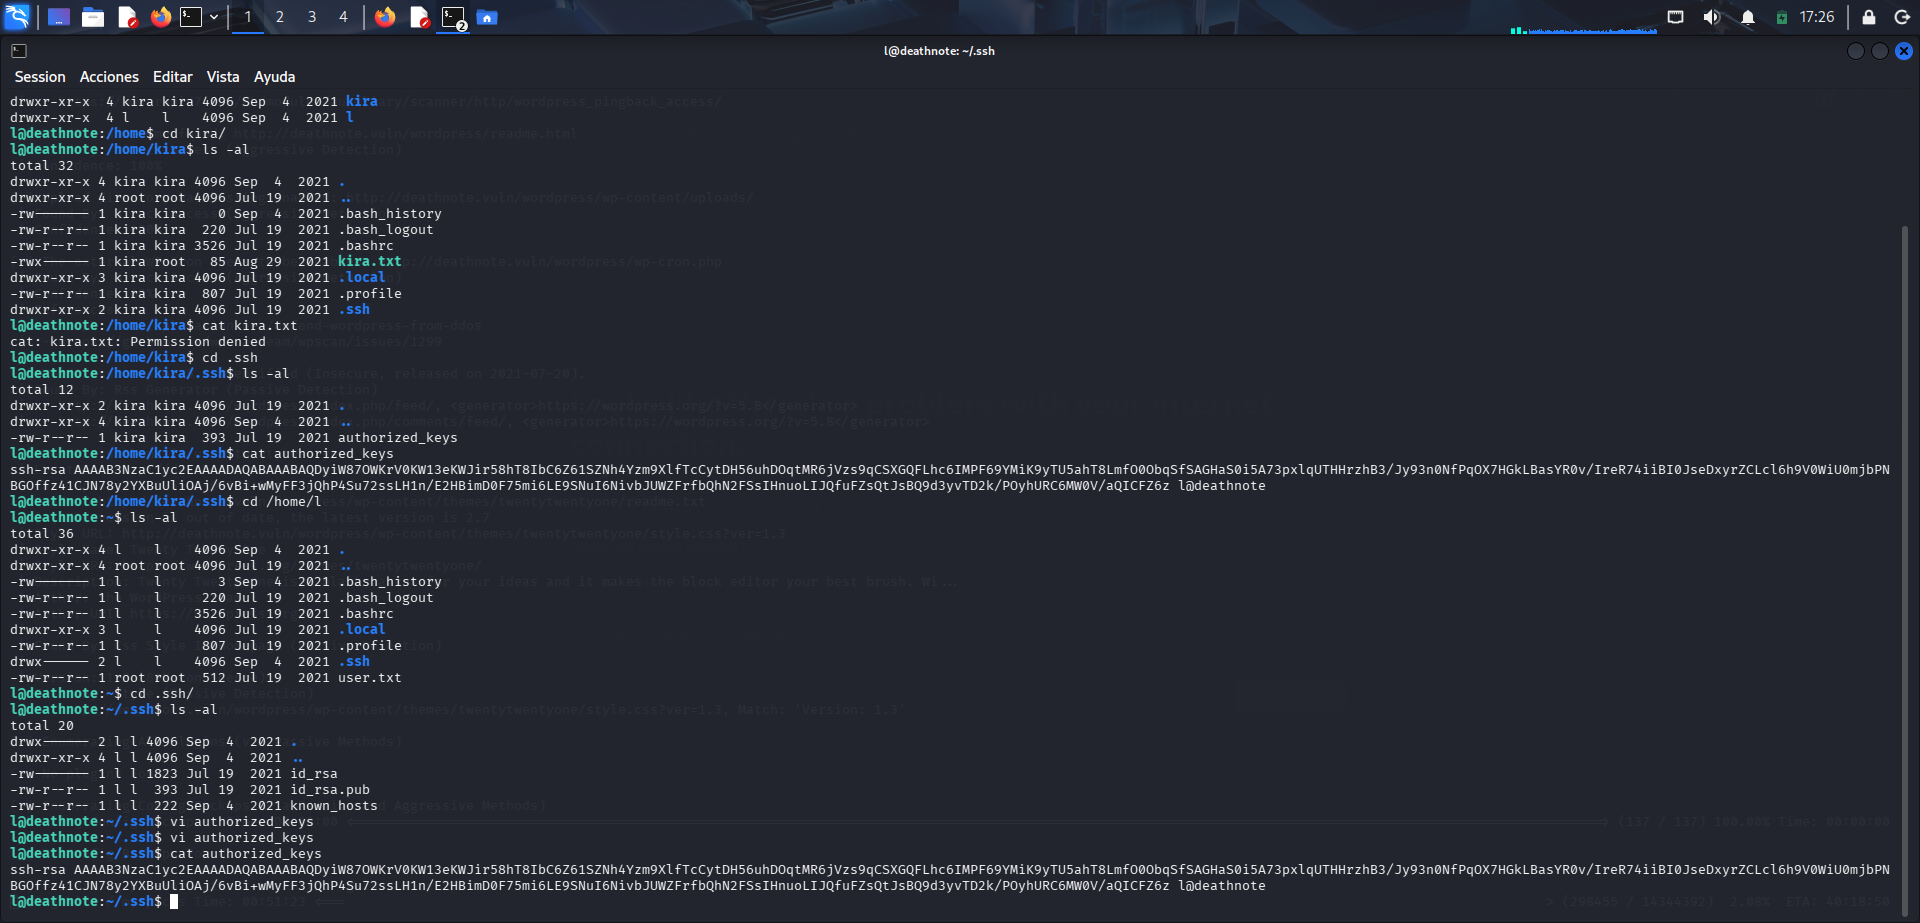The image size is (1920, 923).
Task: Open the network status icon in the system tray
Action: tap(1676, 17)
